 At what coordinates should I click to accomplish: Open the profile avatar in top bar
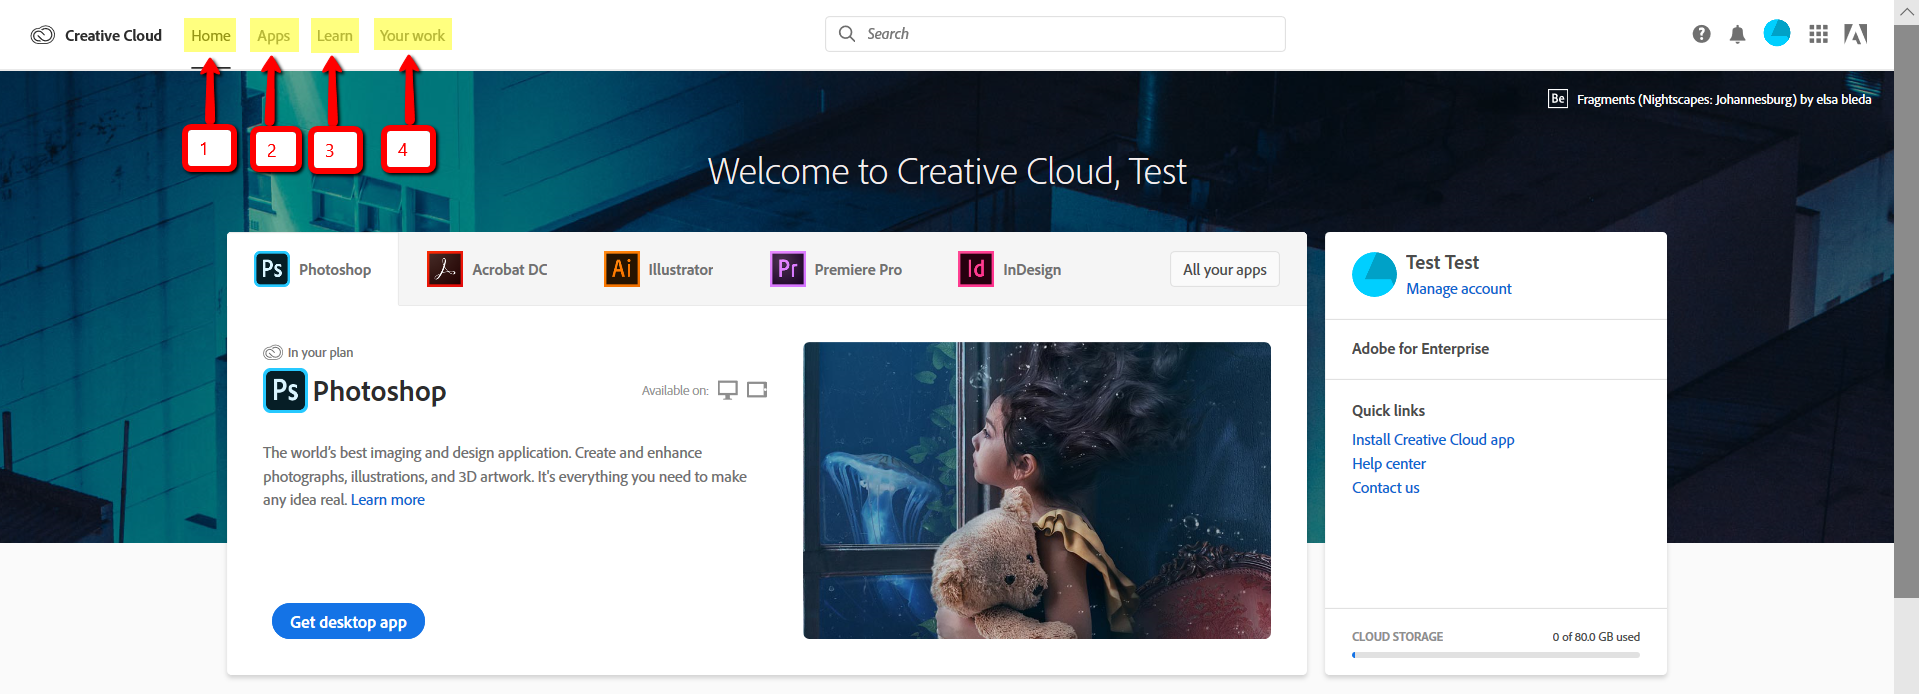coord(1777,33)
